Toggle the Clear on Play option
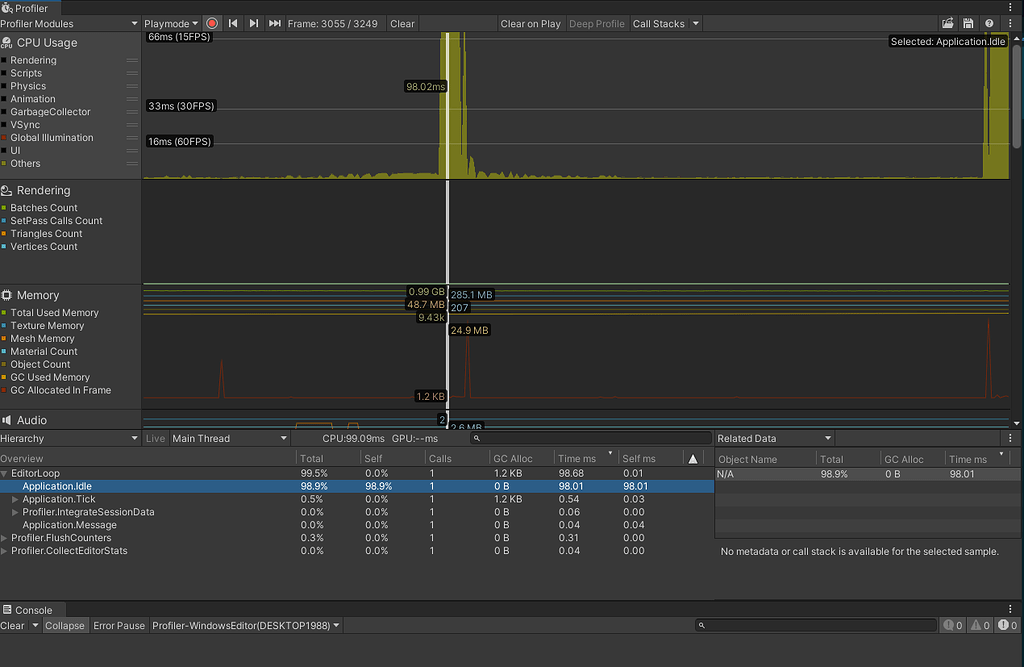1024x667 pixels. pos(530,23)
